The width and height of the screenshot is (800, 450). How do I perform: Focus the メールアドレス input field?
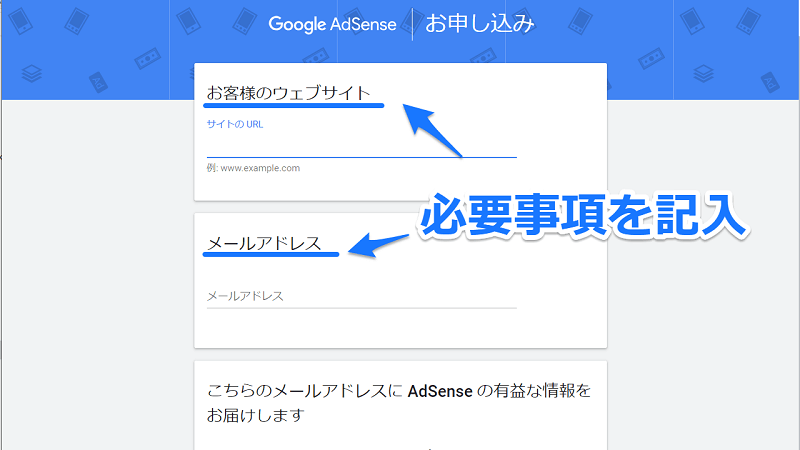361,296
